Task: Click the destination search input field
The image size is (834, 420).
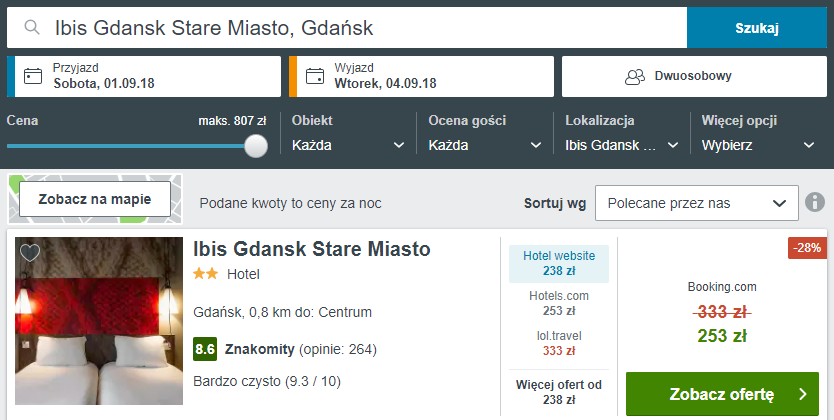Action: tap(347, 28)
